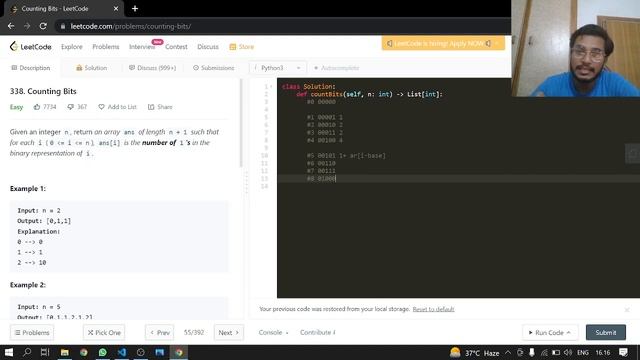Dismiss the restored code notice with X
This screenshot has width=640, height=360.
click(x=627, y=310)
